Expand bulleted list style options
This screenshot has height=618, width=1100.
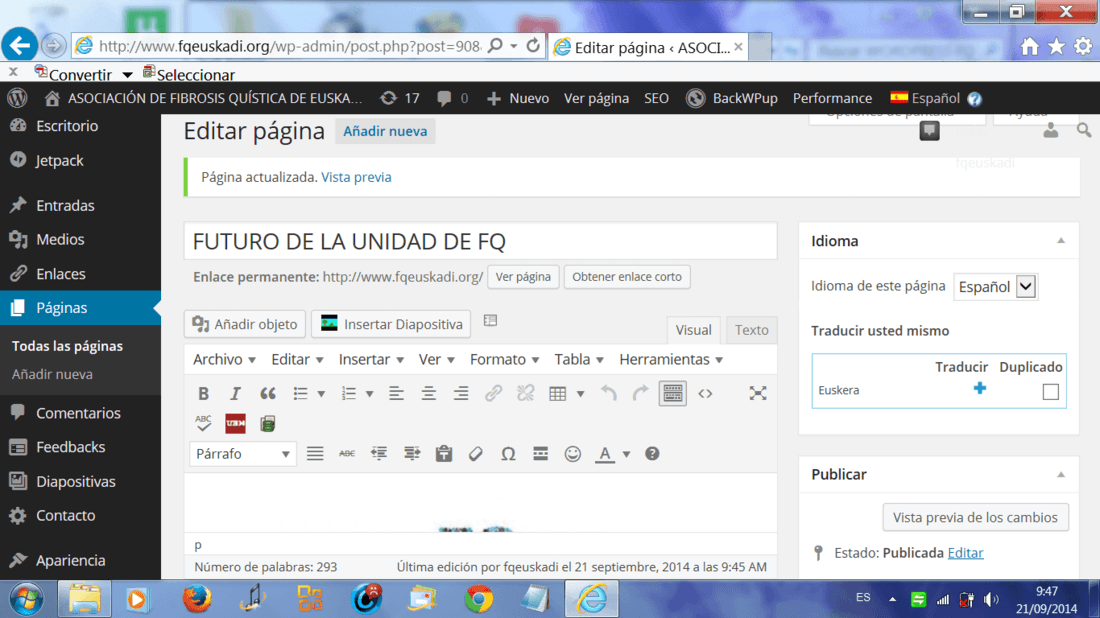(x=321, y=394)
